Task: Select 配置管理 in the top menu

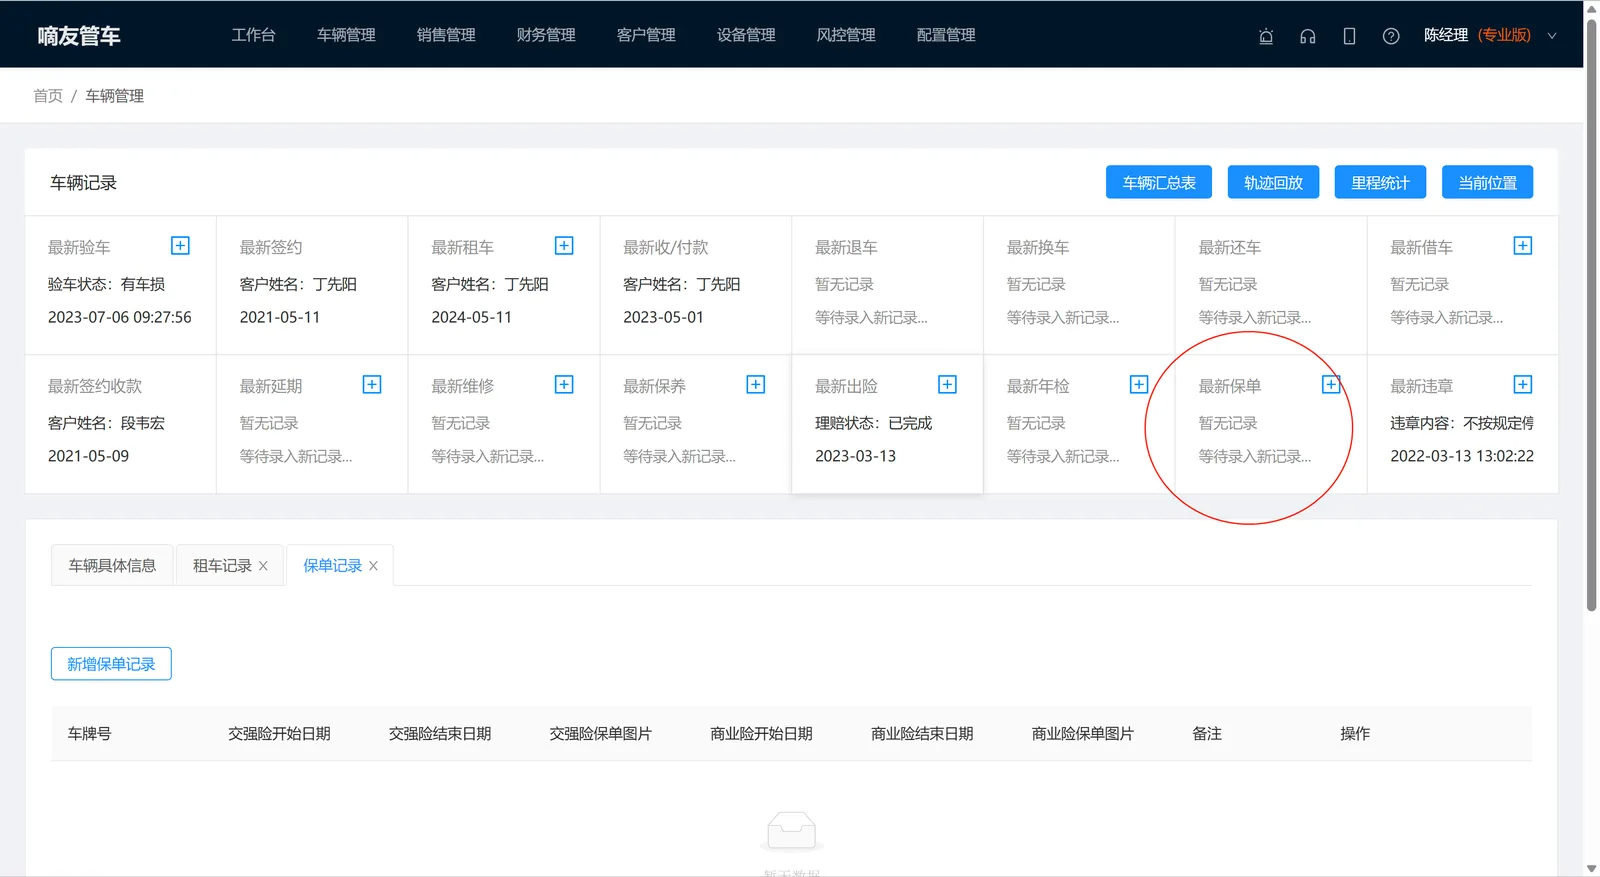Action: tap(946, 35)
